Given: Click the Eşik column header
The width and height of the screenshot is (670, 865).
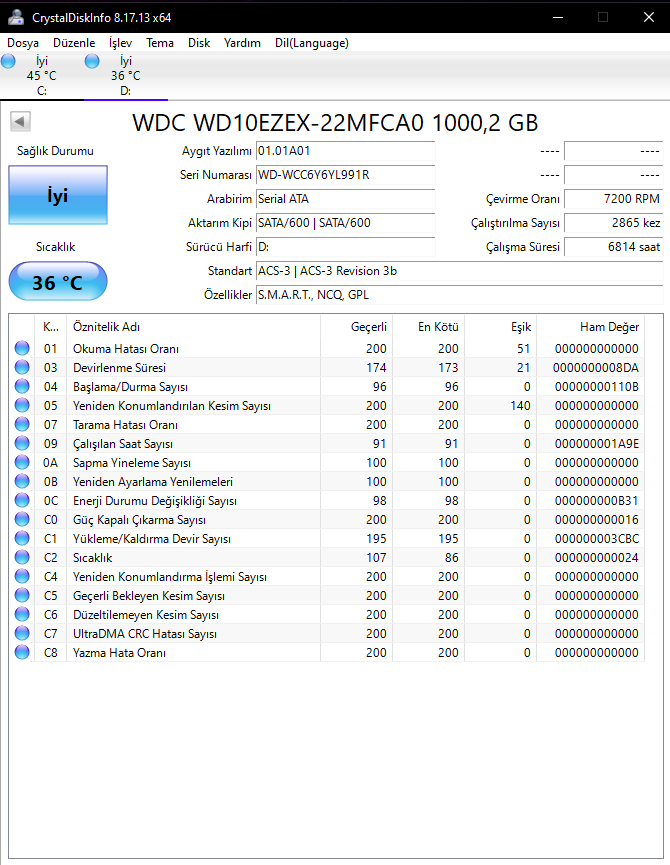Looking at the screenshot, I should coord(501,327).
